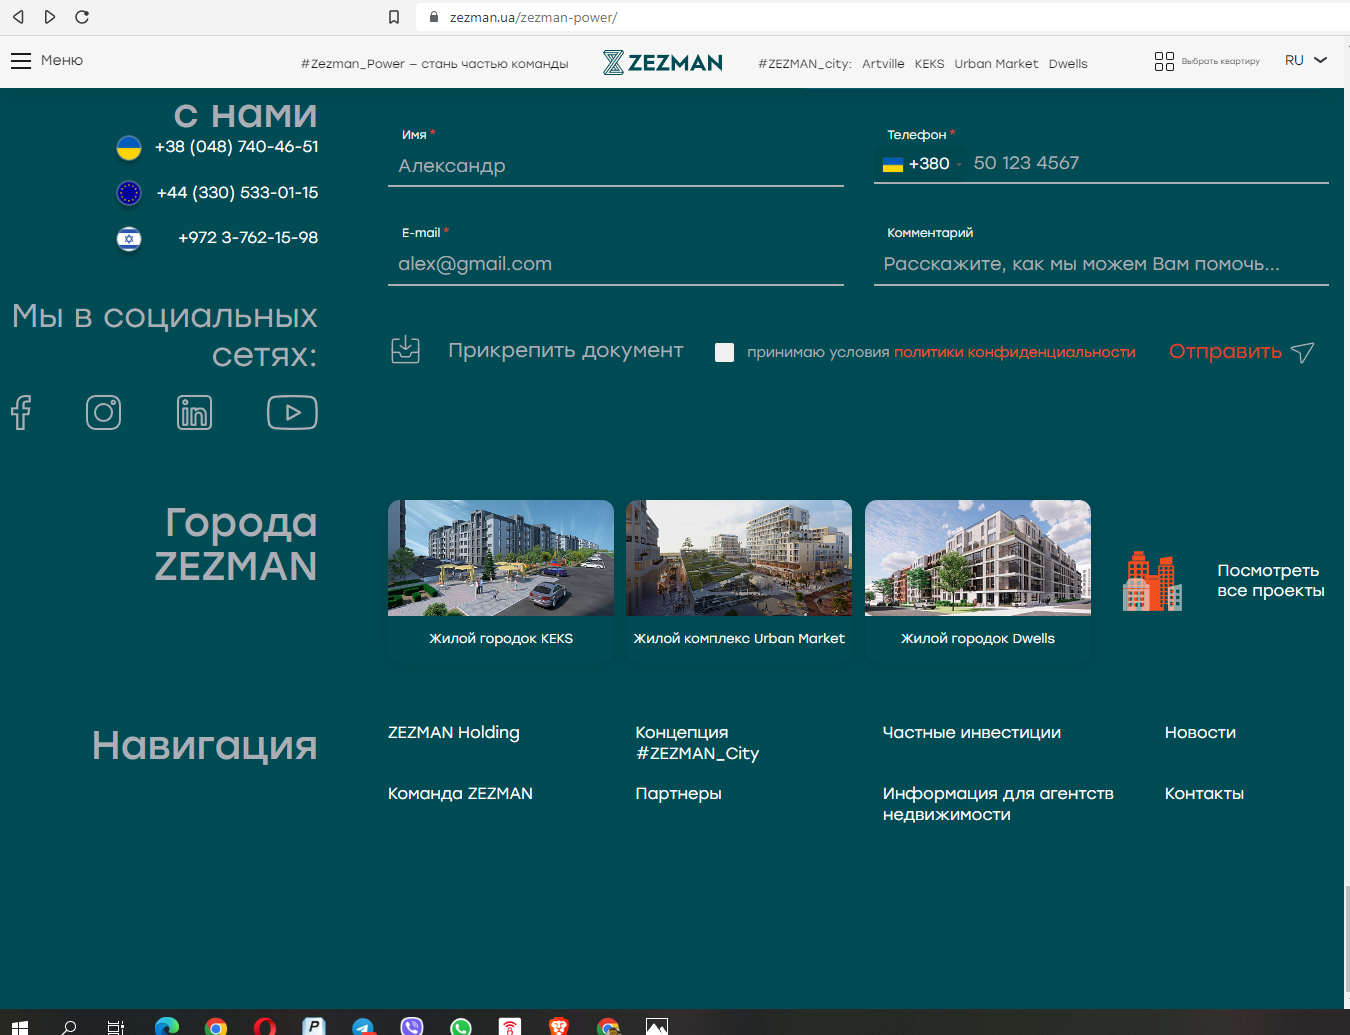Call the +972 3-762-15-98 number

coord(248,238)
